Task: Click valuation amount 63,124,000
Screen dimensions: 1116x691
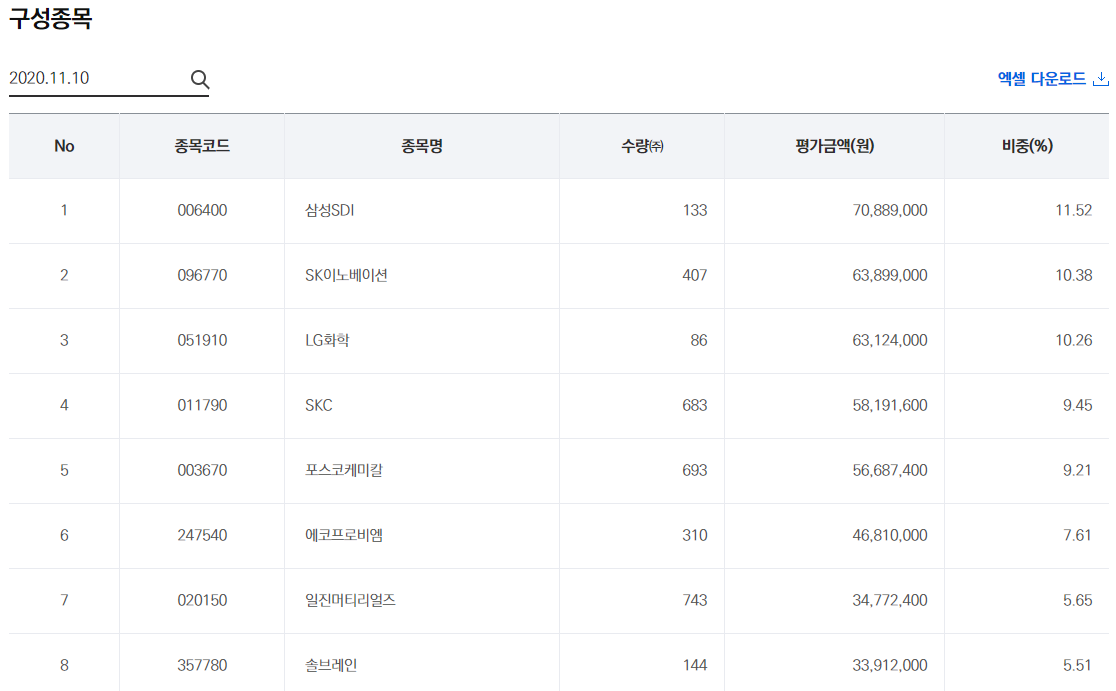Action: [890, 340]
